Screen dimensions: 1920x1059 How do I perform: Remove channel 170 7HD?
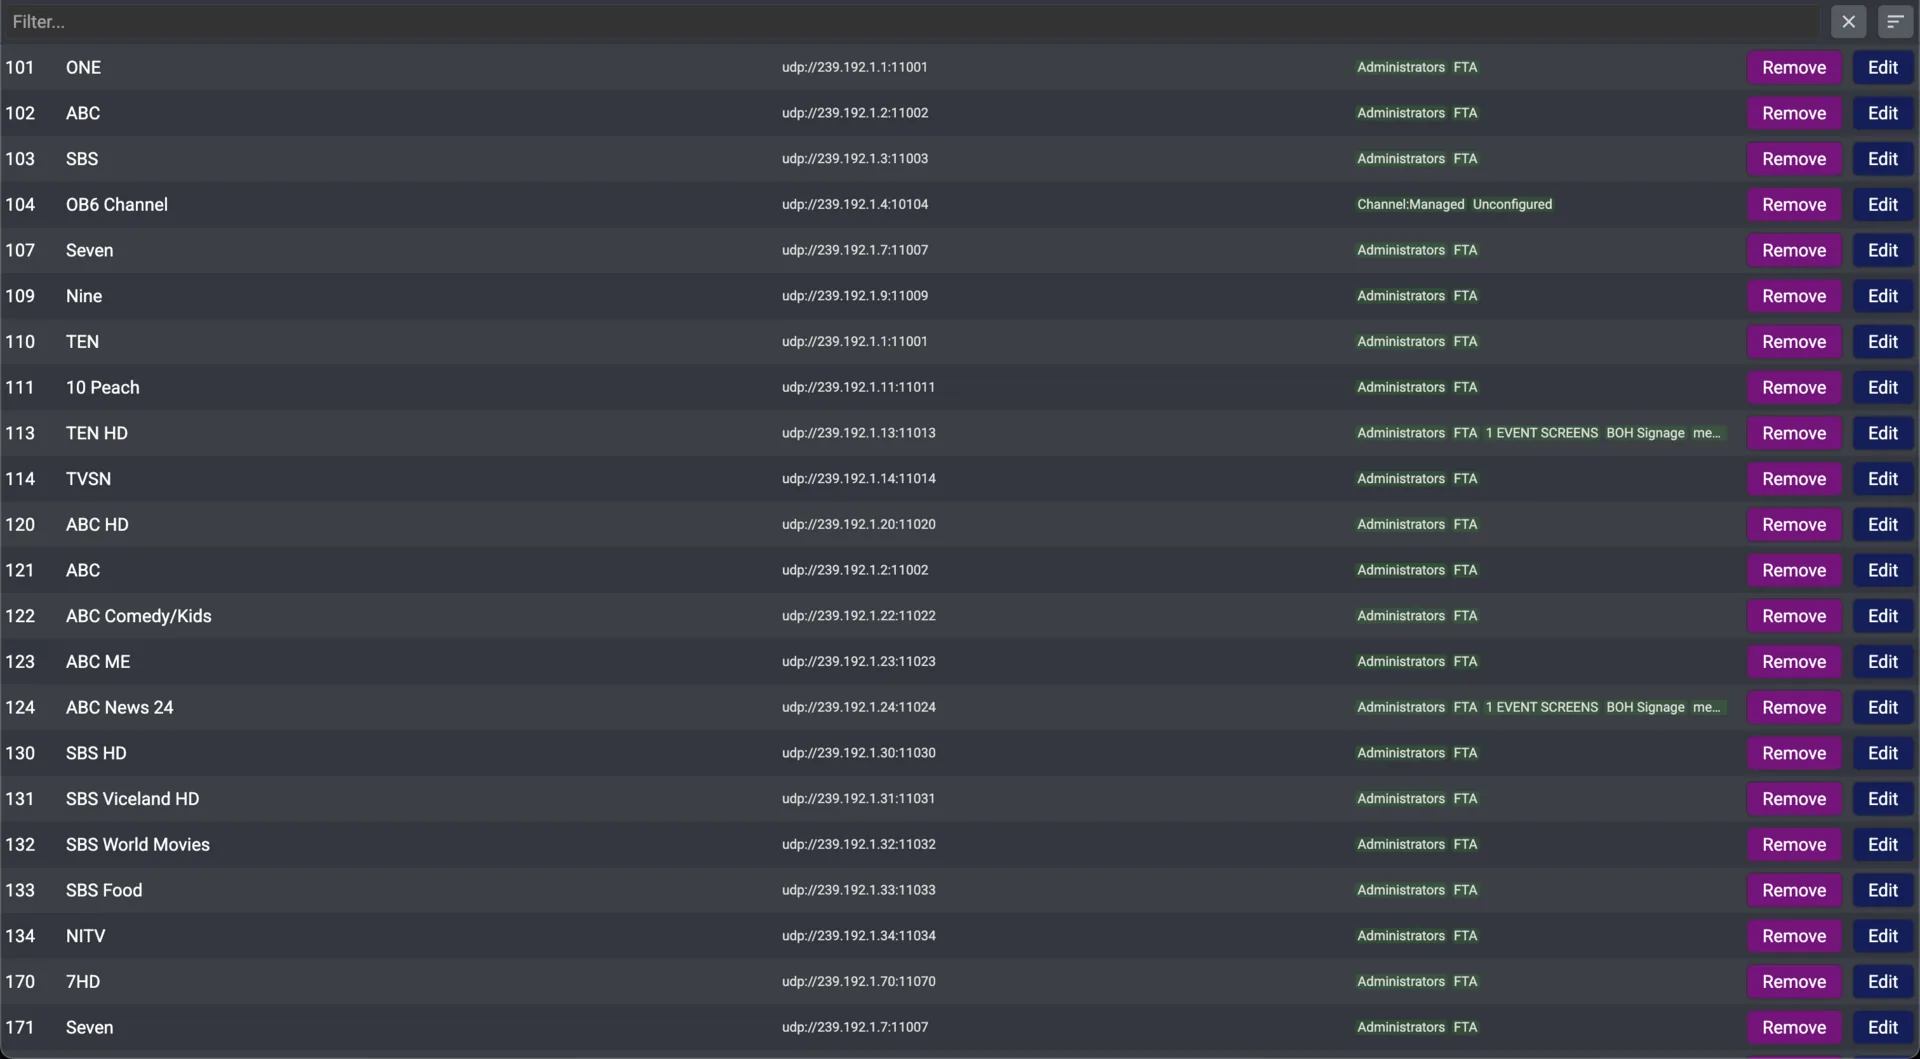point(1794,981)
